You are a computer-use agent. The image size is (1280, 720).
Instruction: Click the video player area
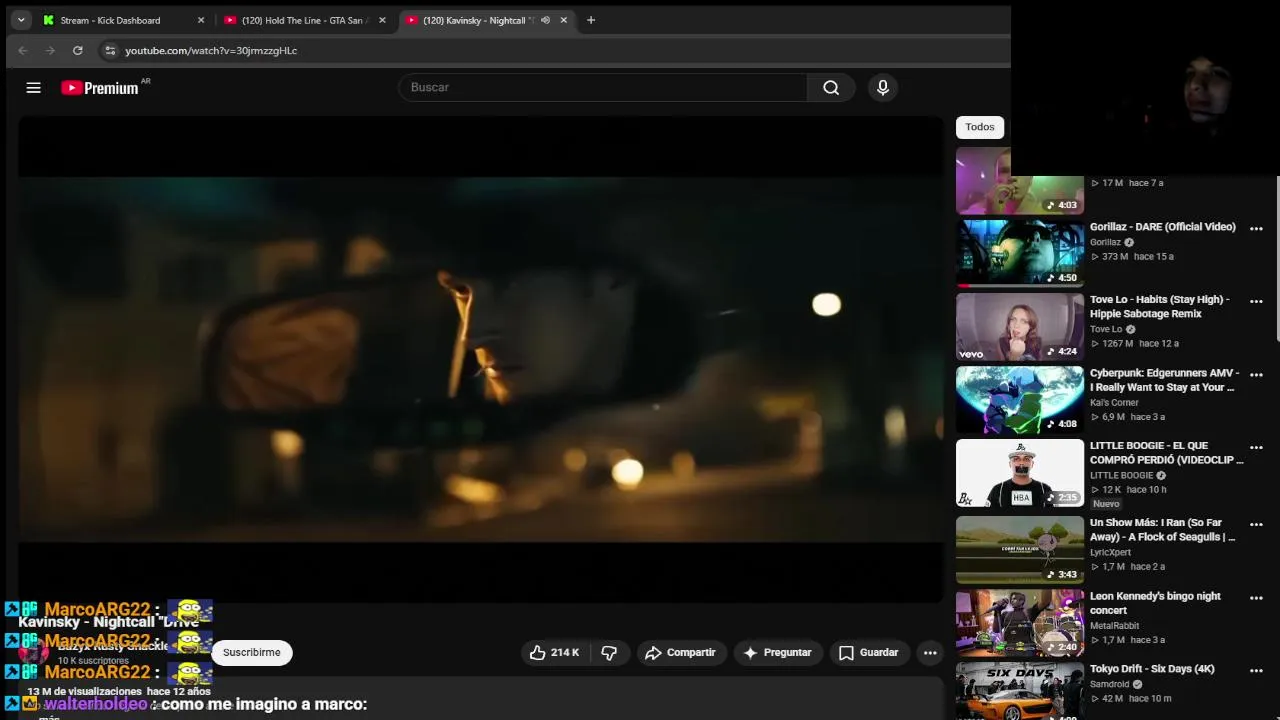[480, 360]
